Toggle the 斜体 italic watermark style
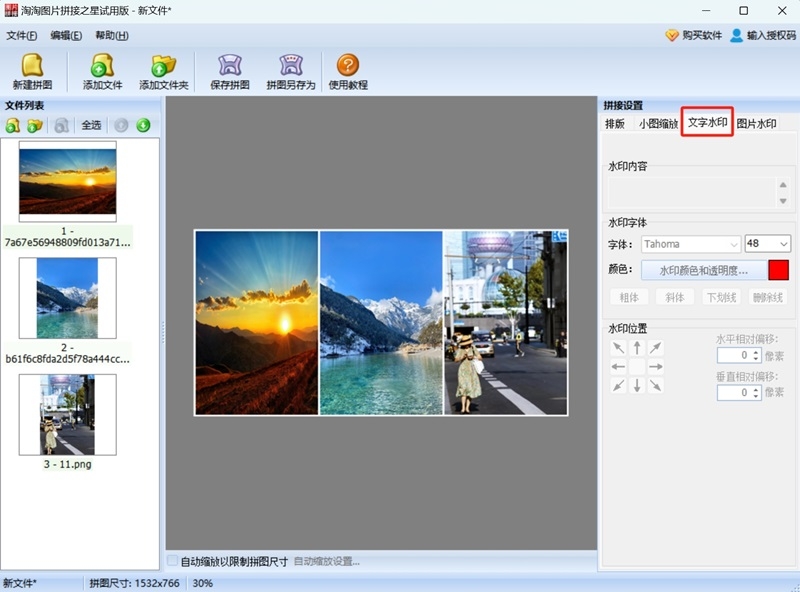The width and height of the screenshot is (800, 592). (x=675, y=297)
